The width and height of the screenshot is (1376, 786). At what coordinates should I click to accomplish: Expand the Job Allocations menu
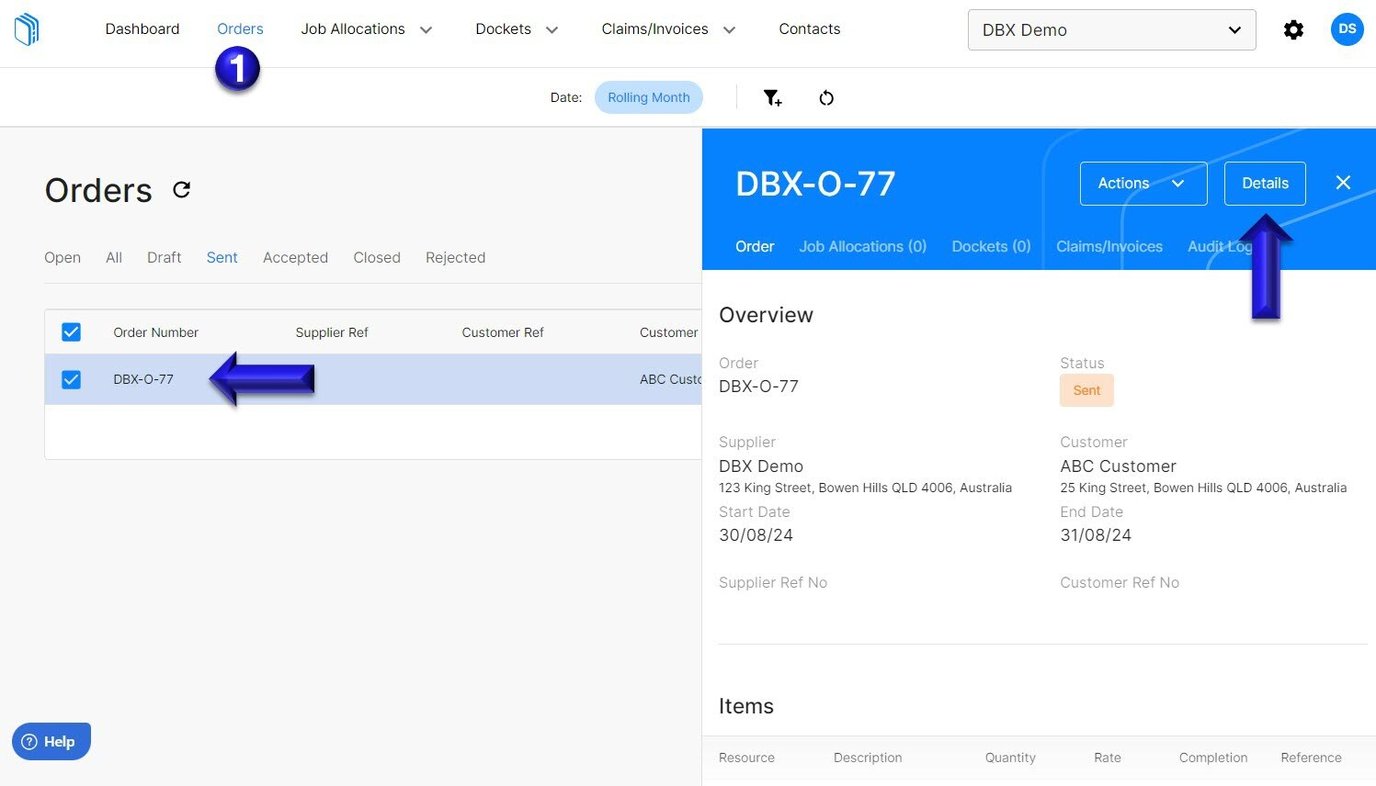pyautogui.click(x=366, y=29)
